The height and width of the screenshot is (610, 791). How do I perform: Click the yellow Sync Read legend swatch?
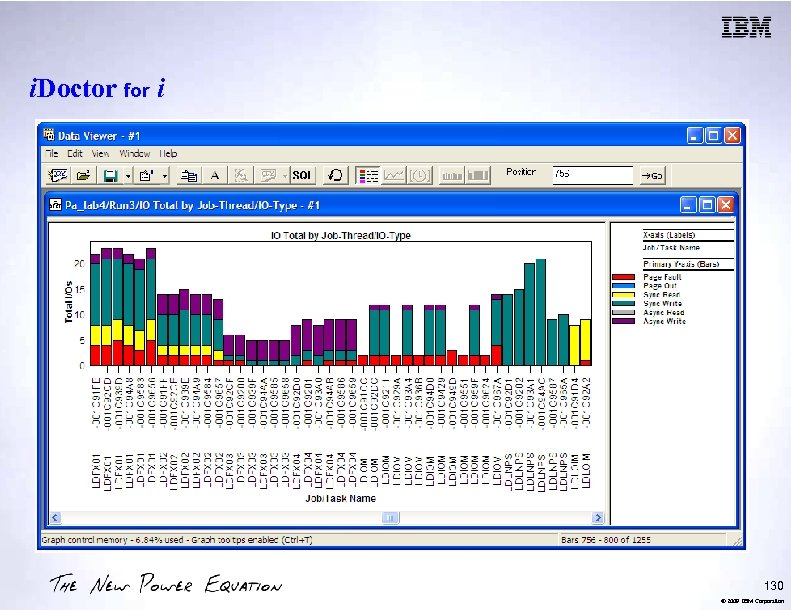(x=623, y=295)
